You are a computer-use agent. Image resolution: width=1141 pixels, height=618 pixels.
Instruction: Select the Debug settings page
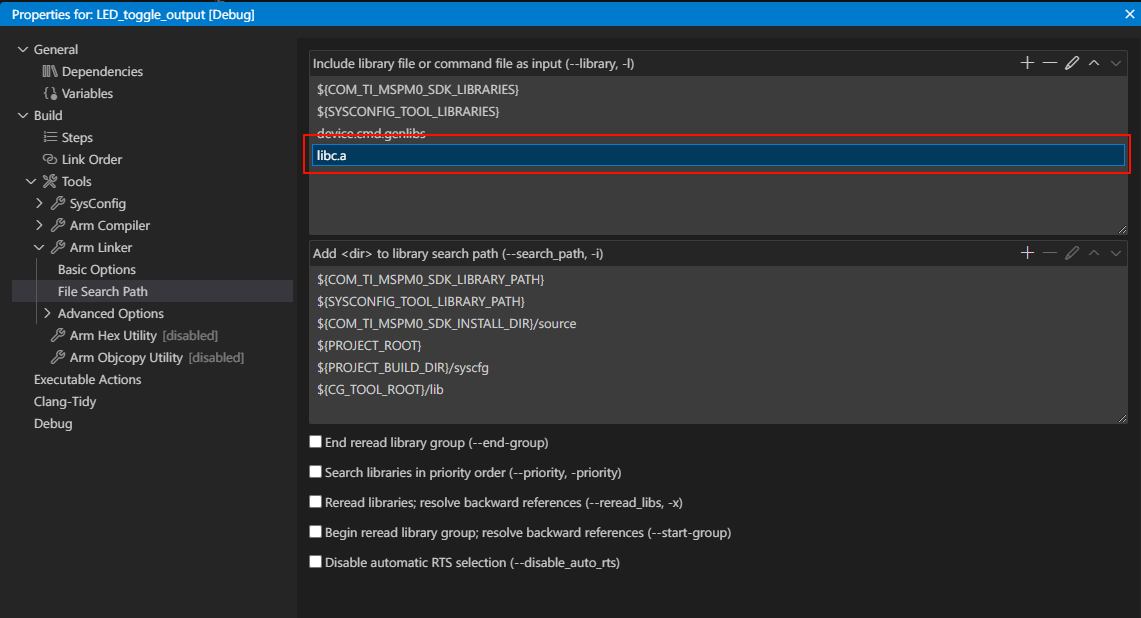pyautogui.click(x=53, y=423)
